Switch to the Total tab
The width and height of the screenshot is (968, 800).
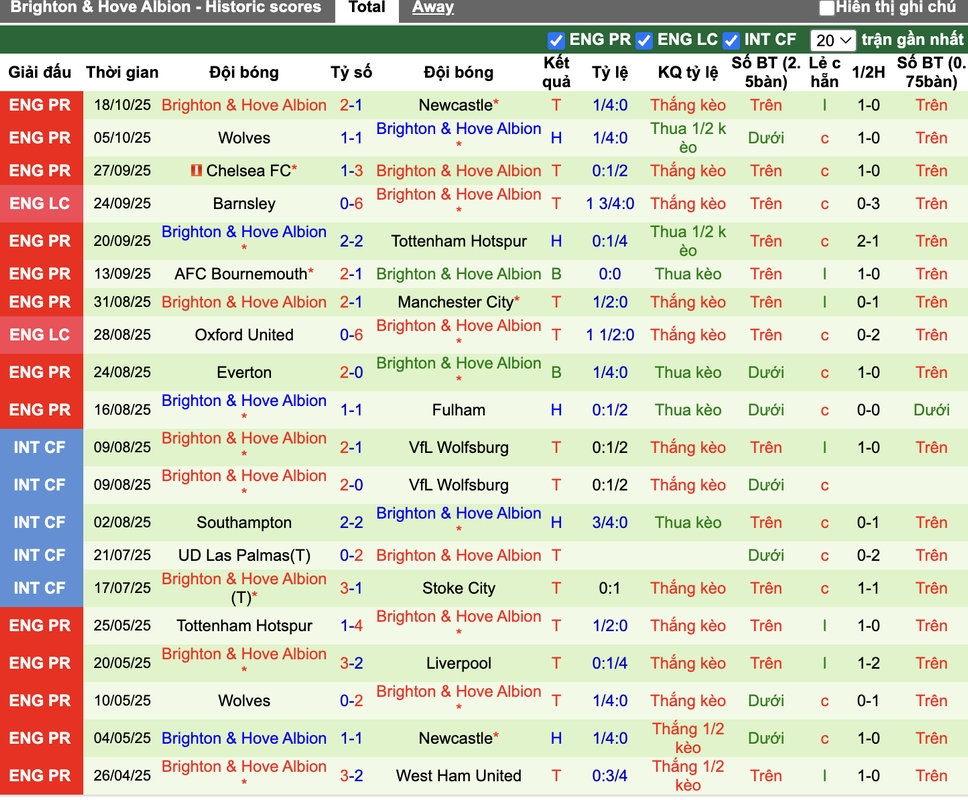point(367,8)
